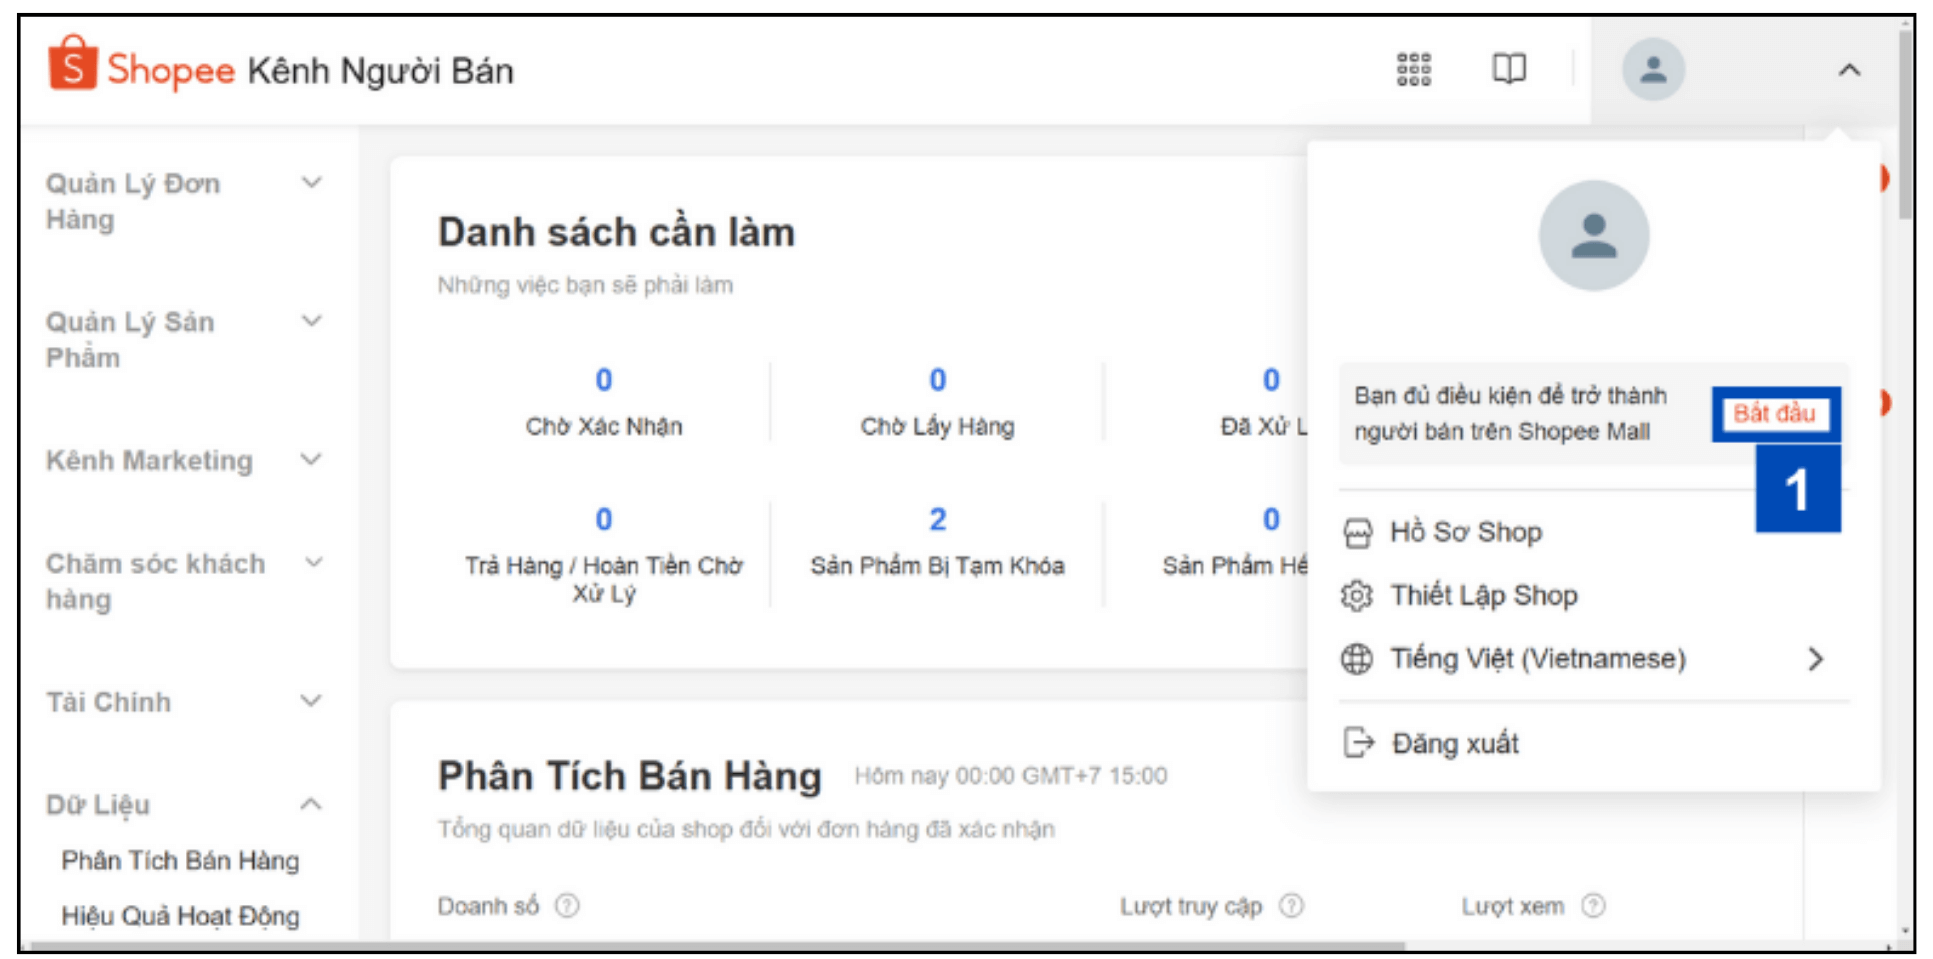Expand Kênh Marketing sidebar section
The height and width of the screenshot is (959, 1933).
pos(312,460)
